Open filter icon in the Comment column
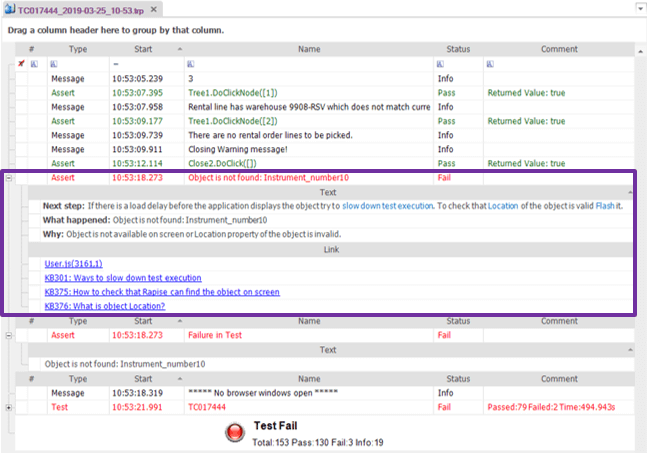Image resolution: width=649 pixels, height=454 pixels. [x=490, y=64]
